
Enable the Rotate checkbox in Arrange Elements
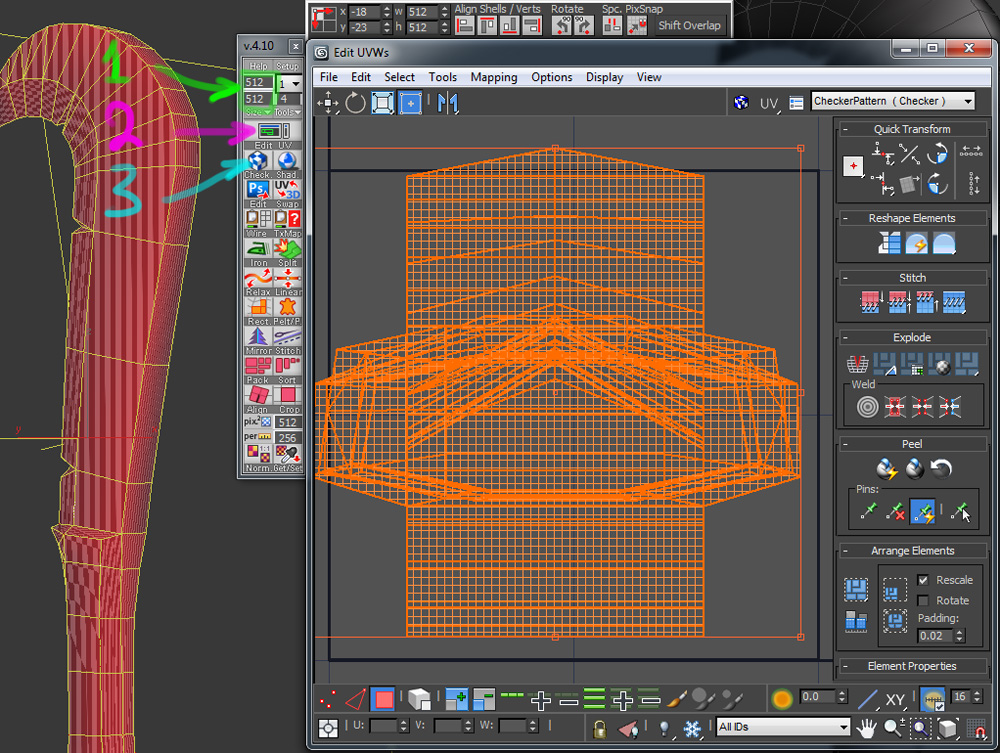tap(923, 600)
